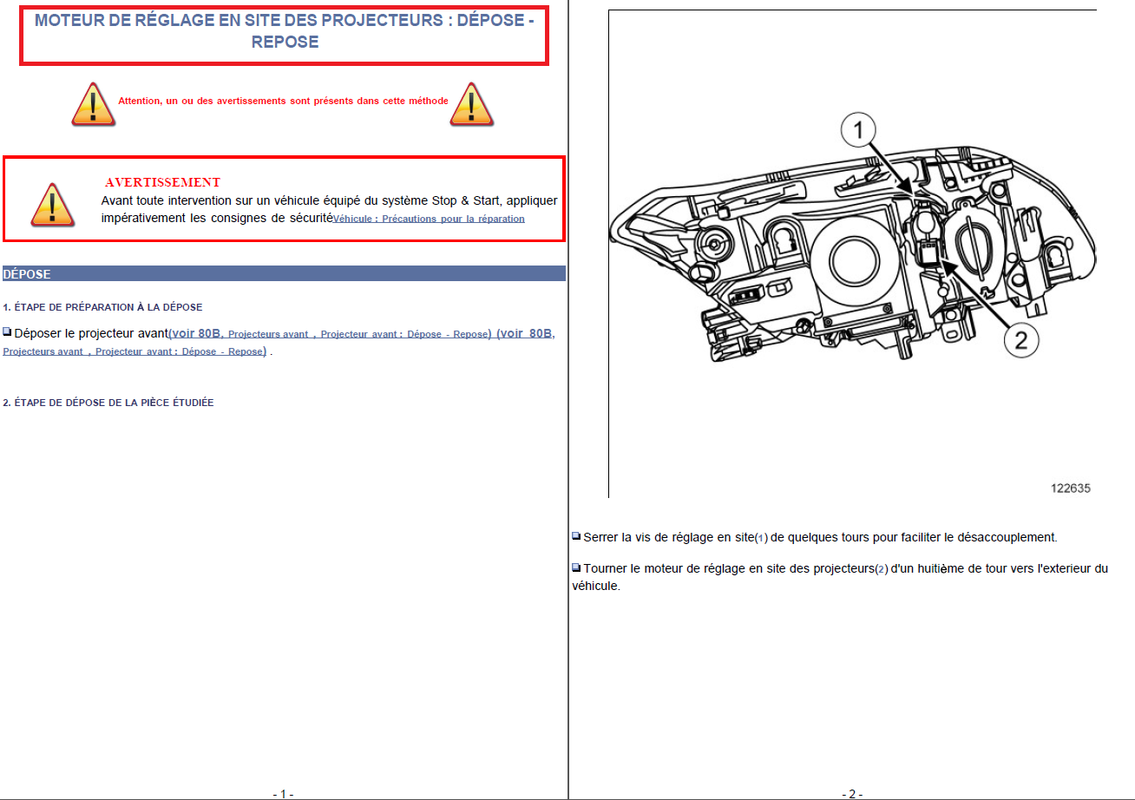Click the figure reference number '122635'
Screen dimensions: 1135x800
[1070, 489]
